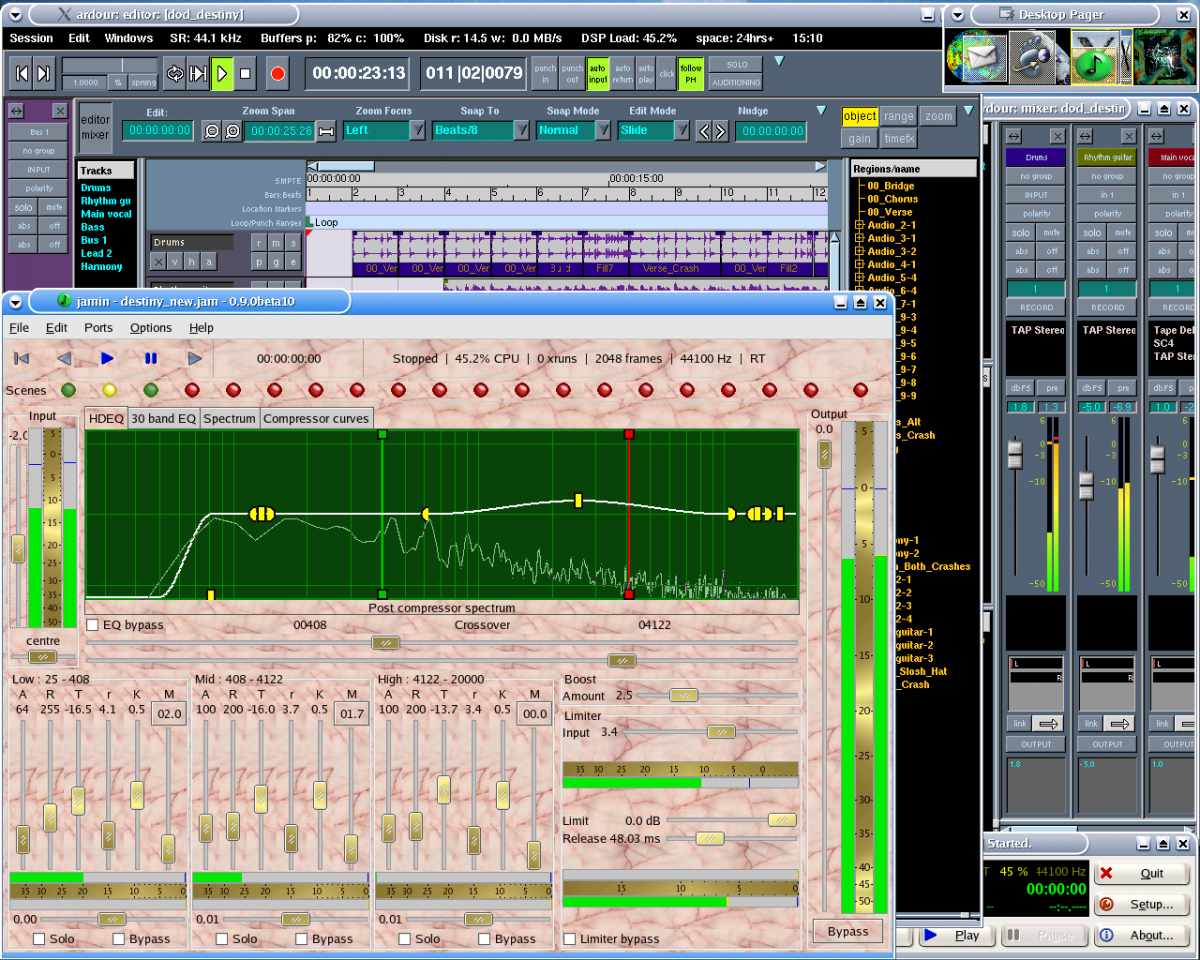Enable the EQ bypass checkbox
1200x960 pixels.
(x=93, y=625)
